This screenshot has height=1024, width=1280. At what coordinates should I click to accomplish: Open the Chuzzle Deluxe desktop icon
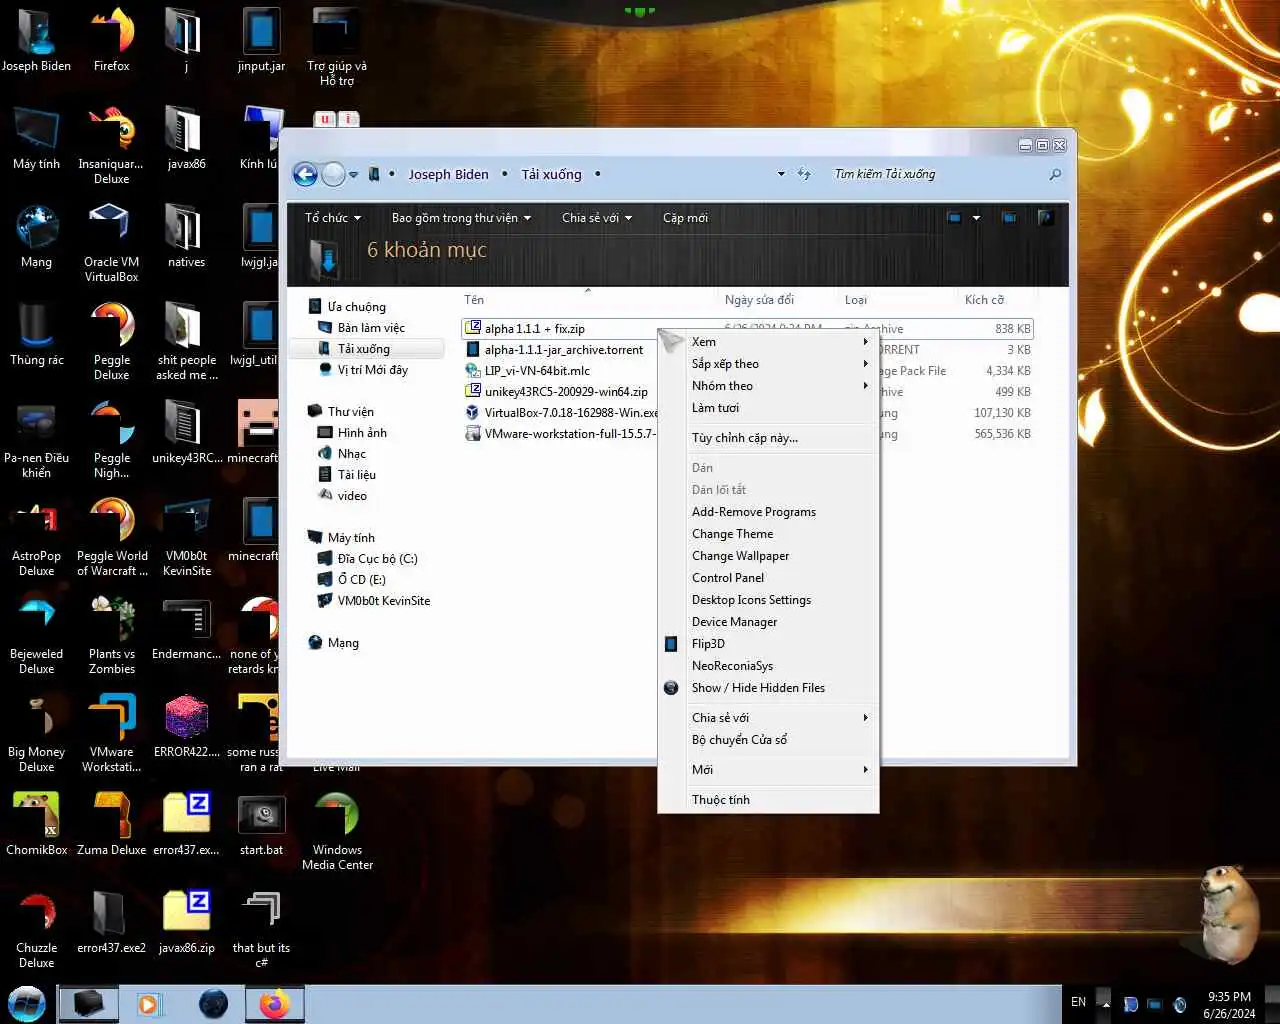pos(37,929)
